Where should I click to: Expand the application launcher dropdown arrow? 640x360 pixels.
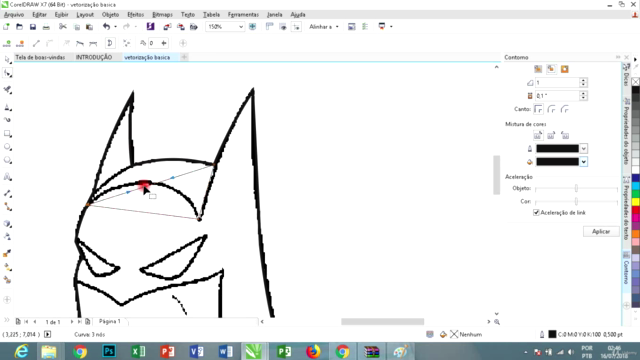[x=391, y=27]
